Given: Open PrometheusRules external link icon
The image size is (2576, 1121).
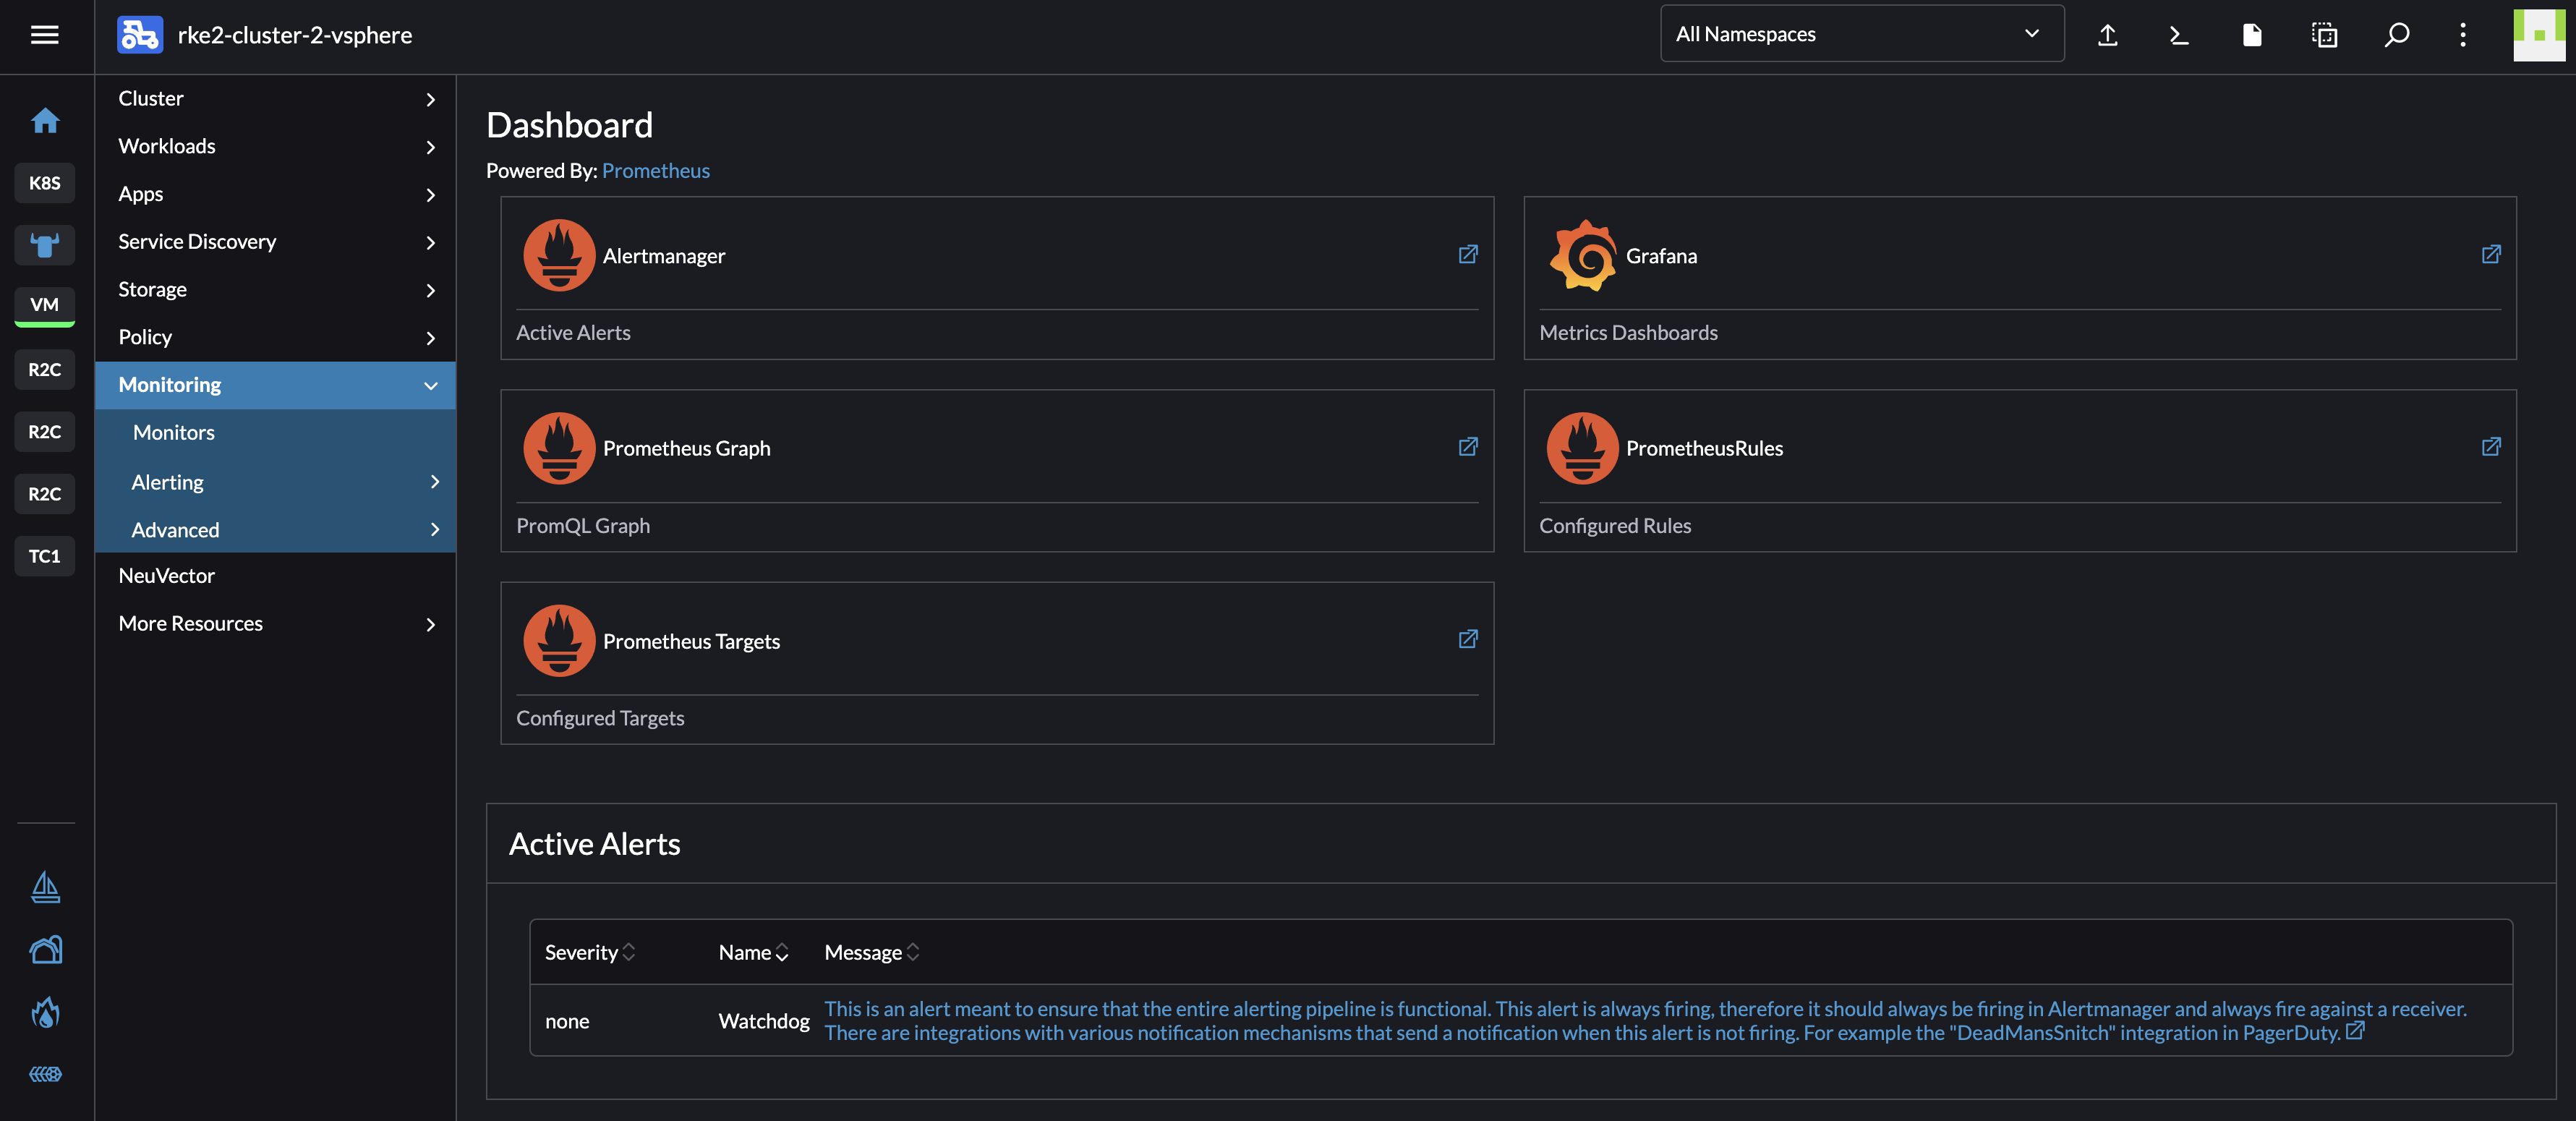Looking at the screenshot, I should click(x=2491, y=446).
